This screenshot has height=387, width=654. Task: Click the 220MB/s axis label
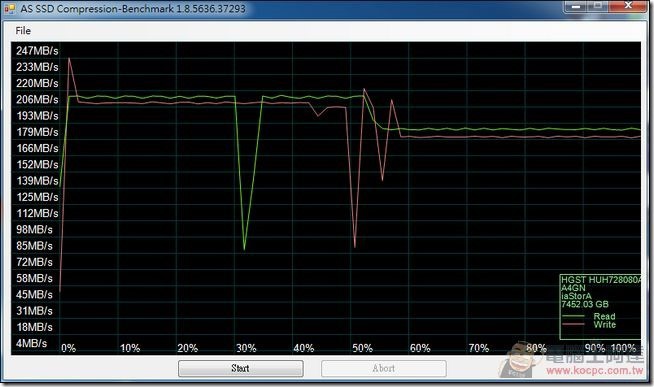coord(37,83)
